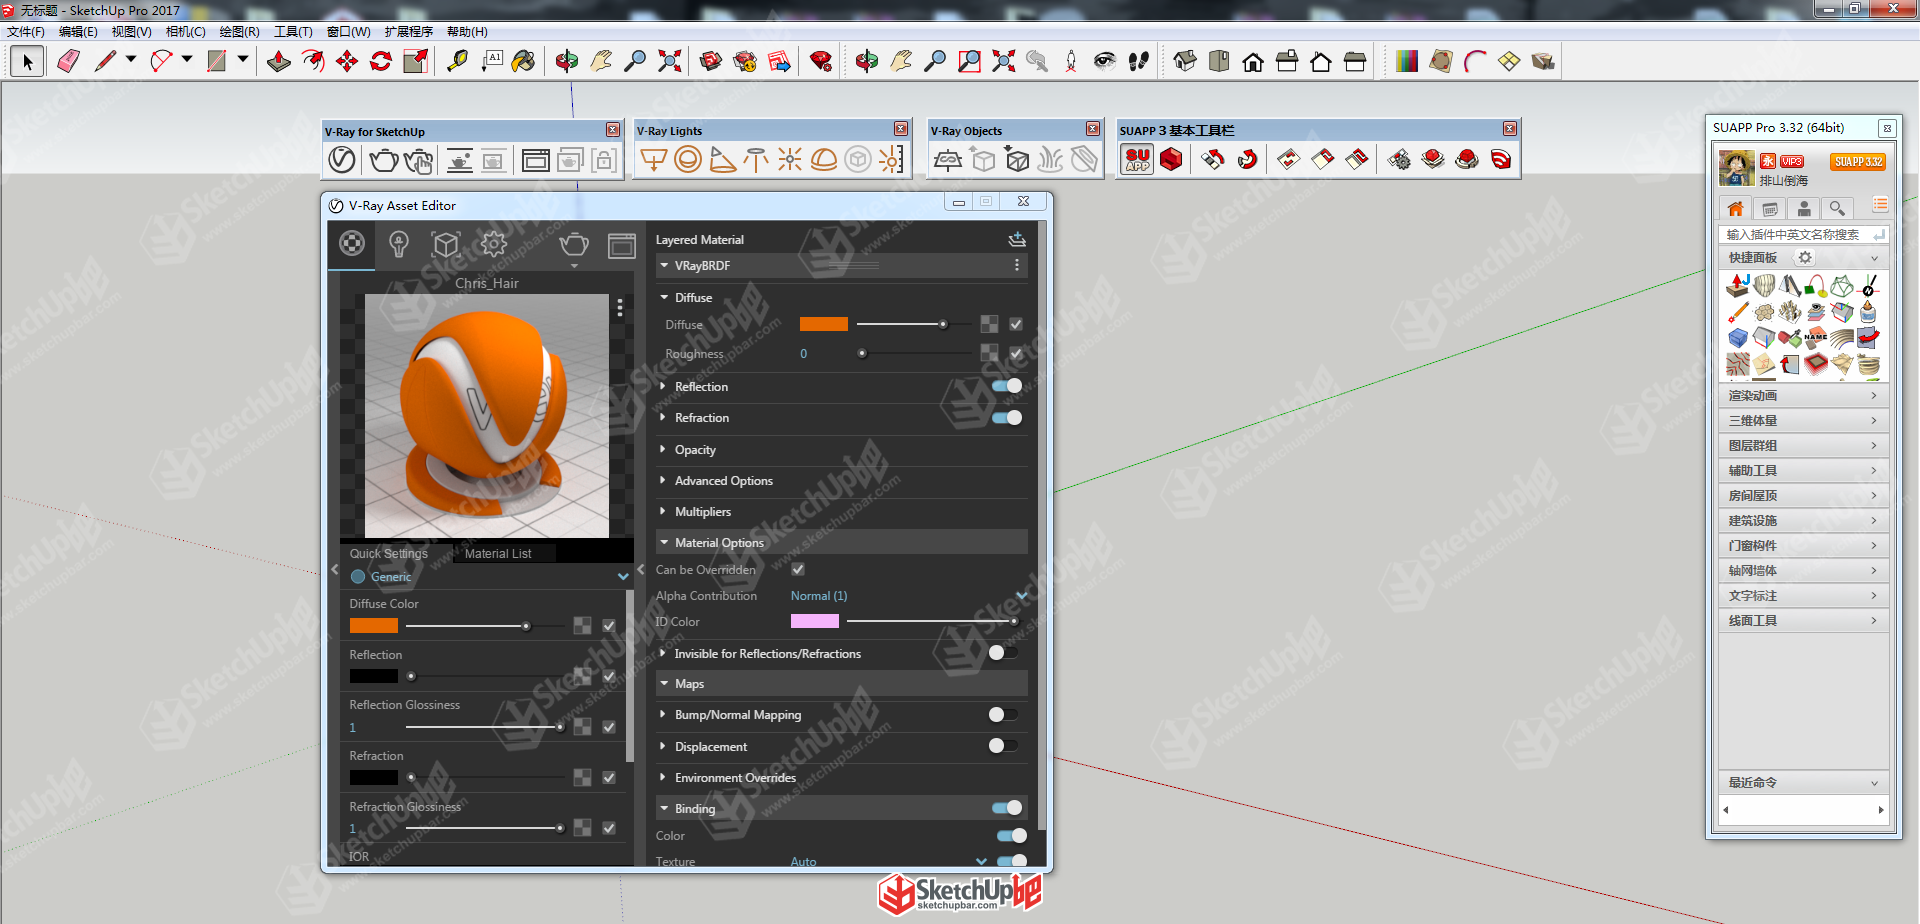1920x924 pixels.
Task: Select the Pencil line tool
Action: pos(105,62)
